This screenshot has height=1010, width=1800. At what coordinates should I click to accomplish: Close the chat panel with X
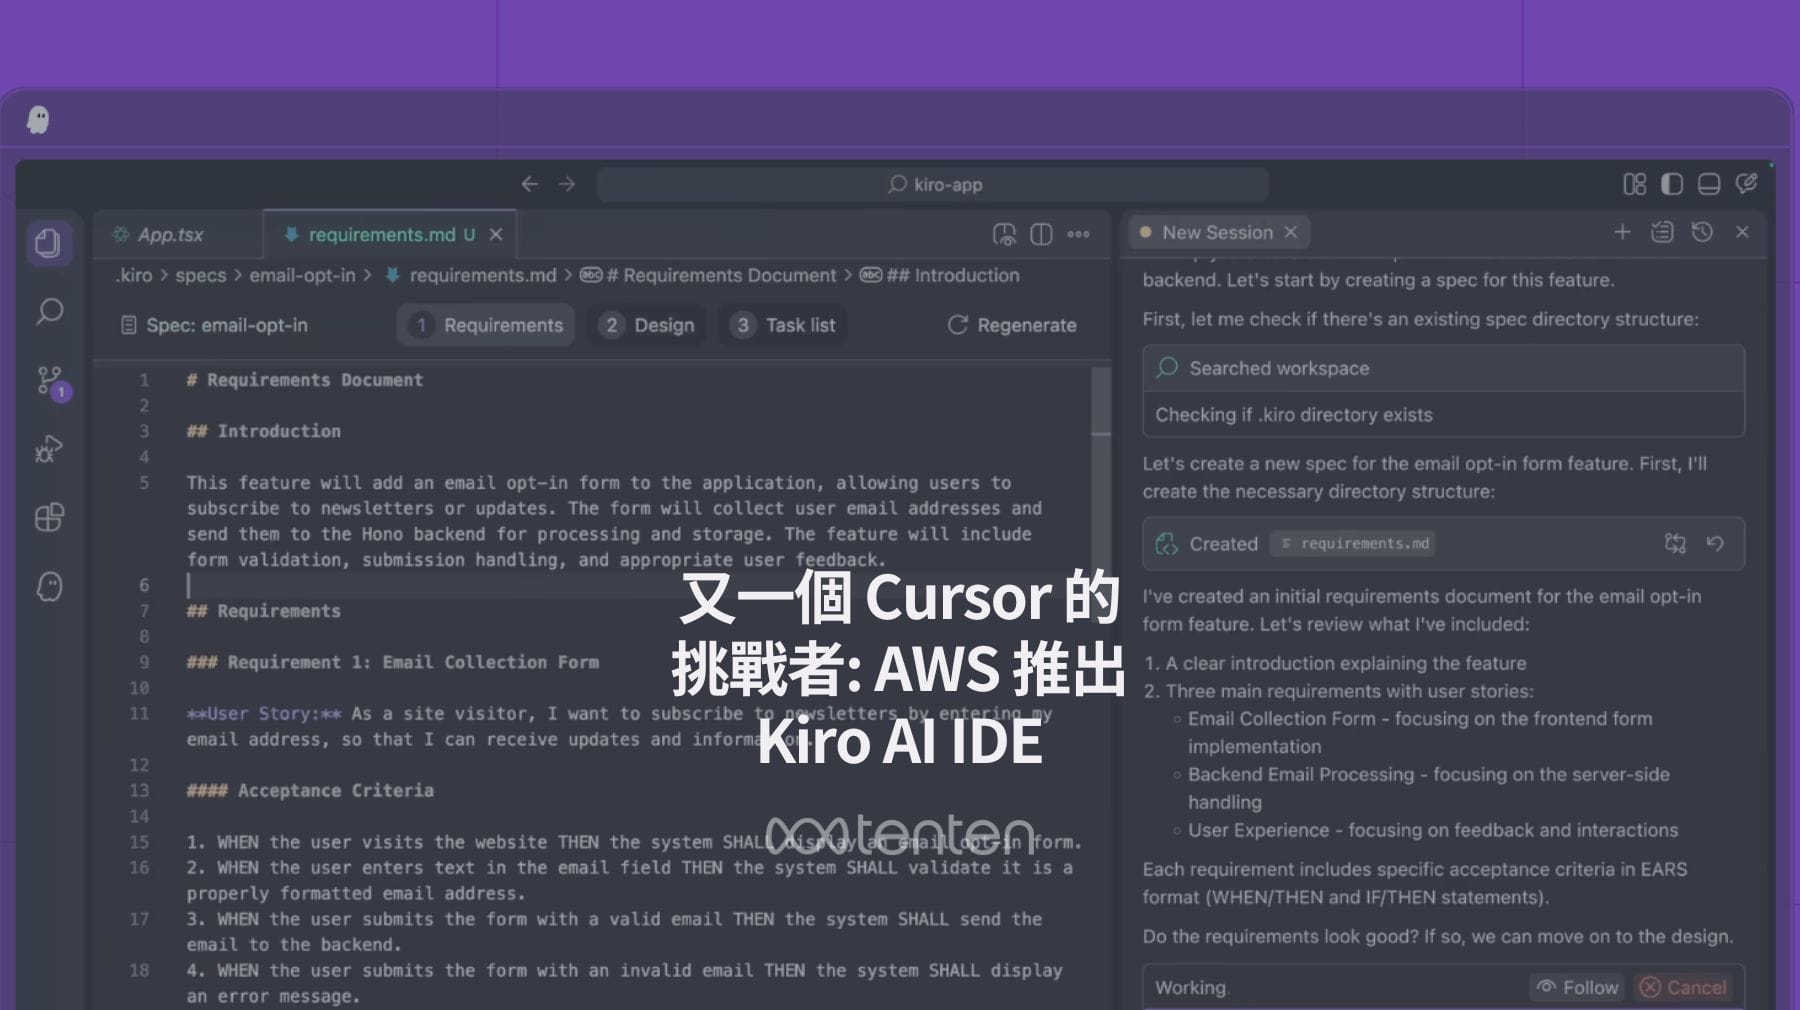pyautogui.click(x=1742, y=232)
